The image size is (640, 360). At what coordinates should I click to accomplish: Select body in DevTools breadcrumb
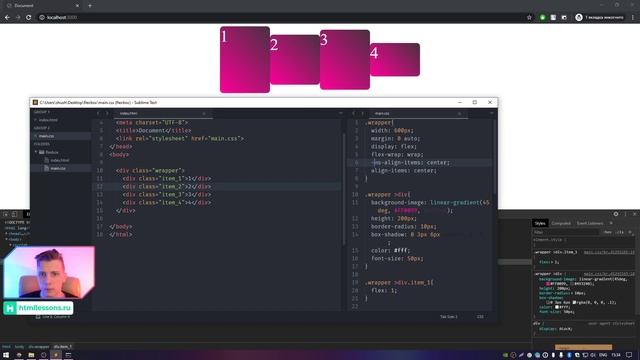[19, 347]
